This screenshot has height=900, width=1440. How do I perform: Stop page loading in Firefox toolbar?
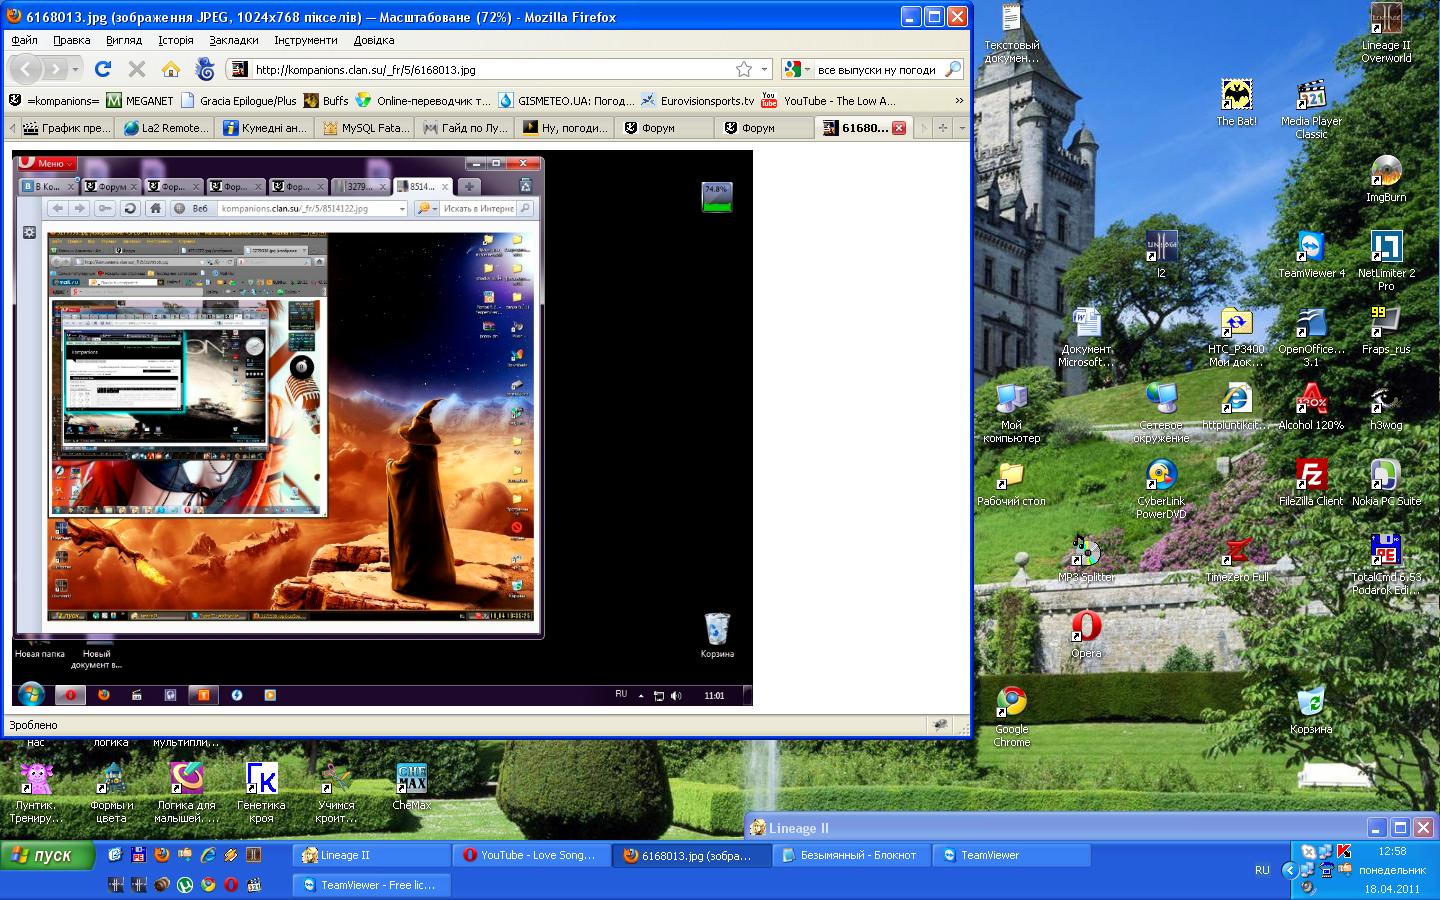137,69
